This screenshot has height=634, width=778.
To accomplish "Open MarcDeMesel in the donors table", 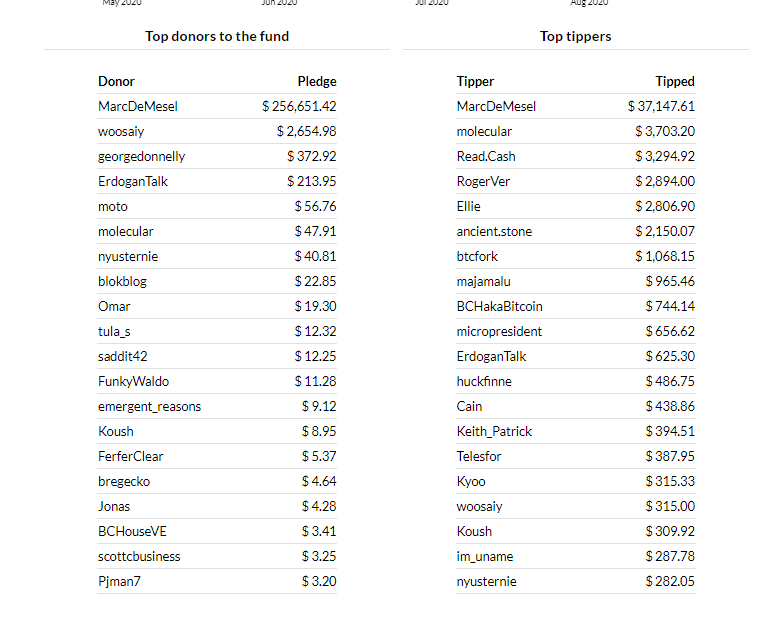I will click(137, 106).
